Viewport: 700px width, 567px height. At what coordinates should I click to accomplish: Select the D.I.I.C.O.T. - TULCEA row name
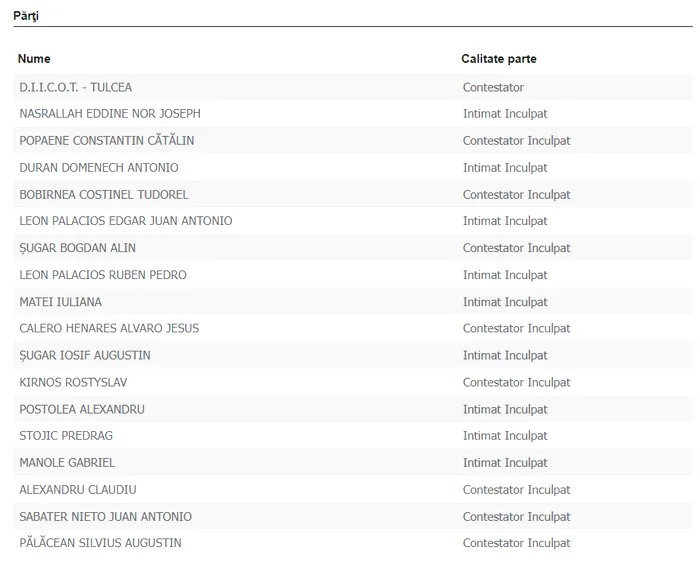pyautogui.click(x=75, y=88)
